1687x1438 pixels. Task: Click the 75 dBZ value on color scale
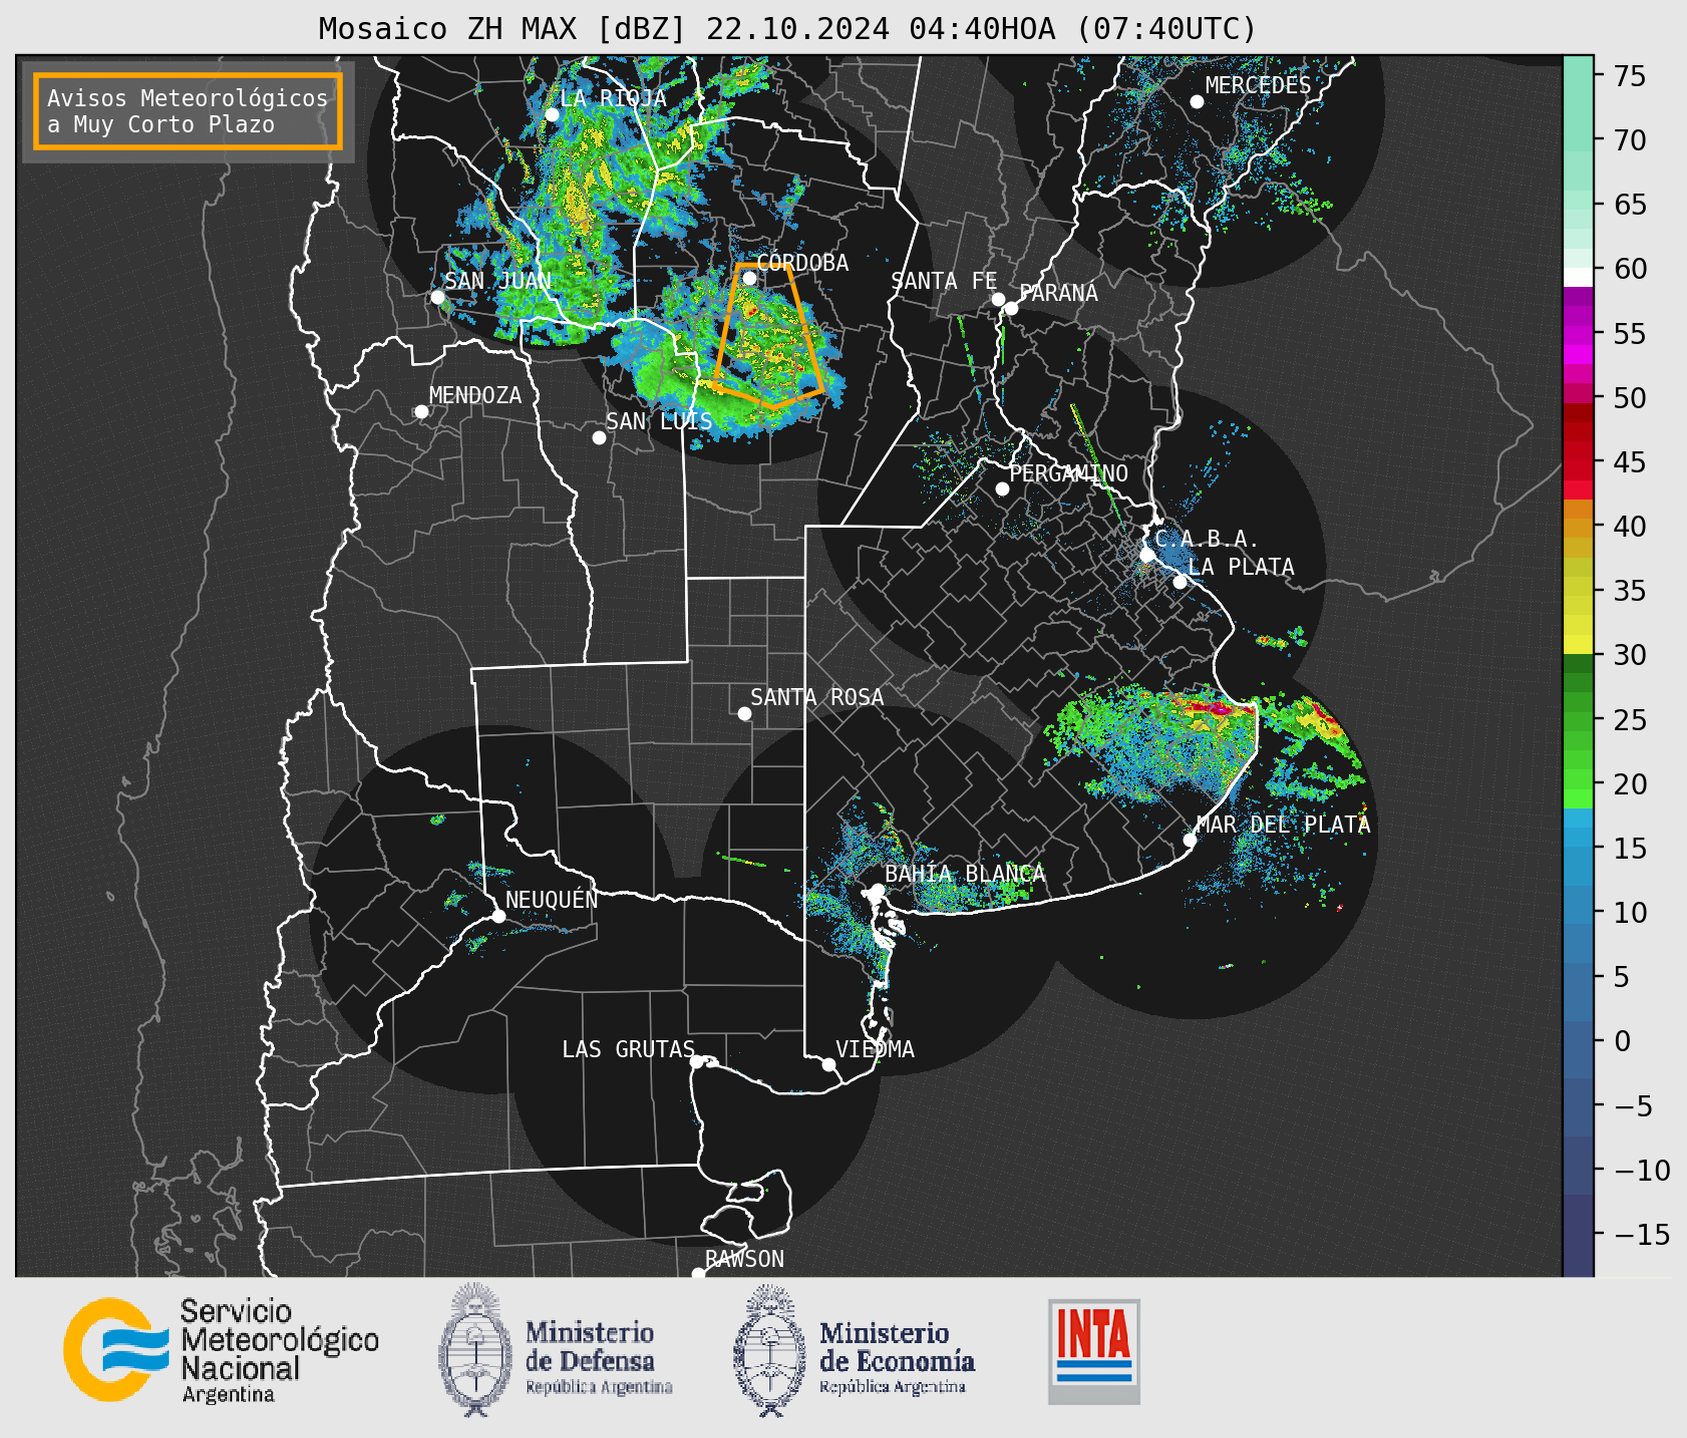click(1630, 76)
